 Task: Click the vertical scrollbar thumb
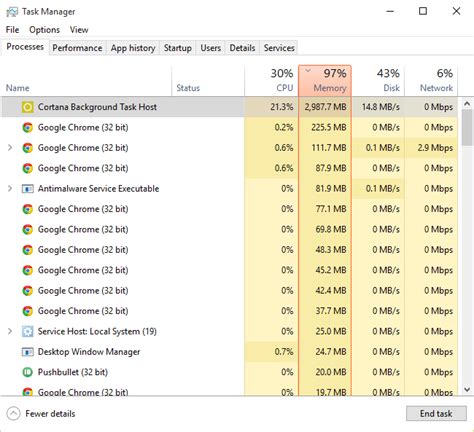(x=467, y=128)
